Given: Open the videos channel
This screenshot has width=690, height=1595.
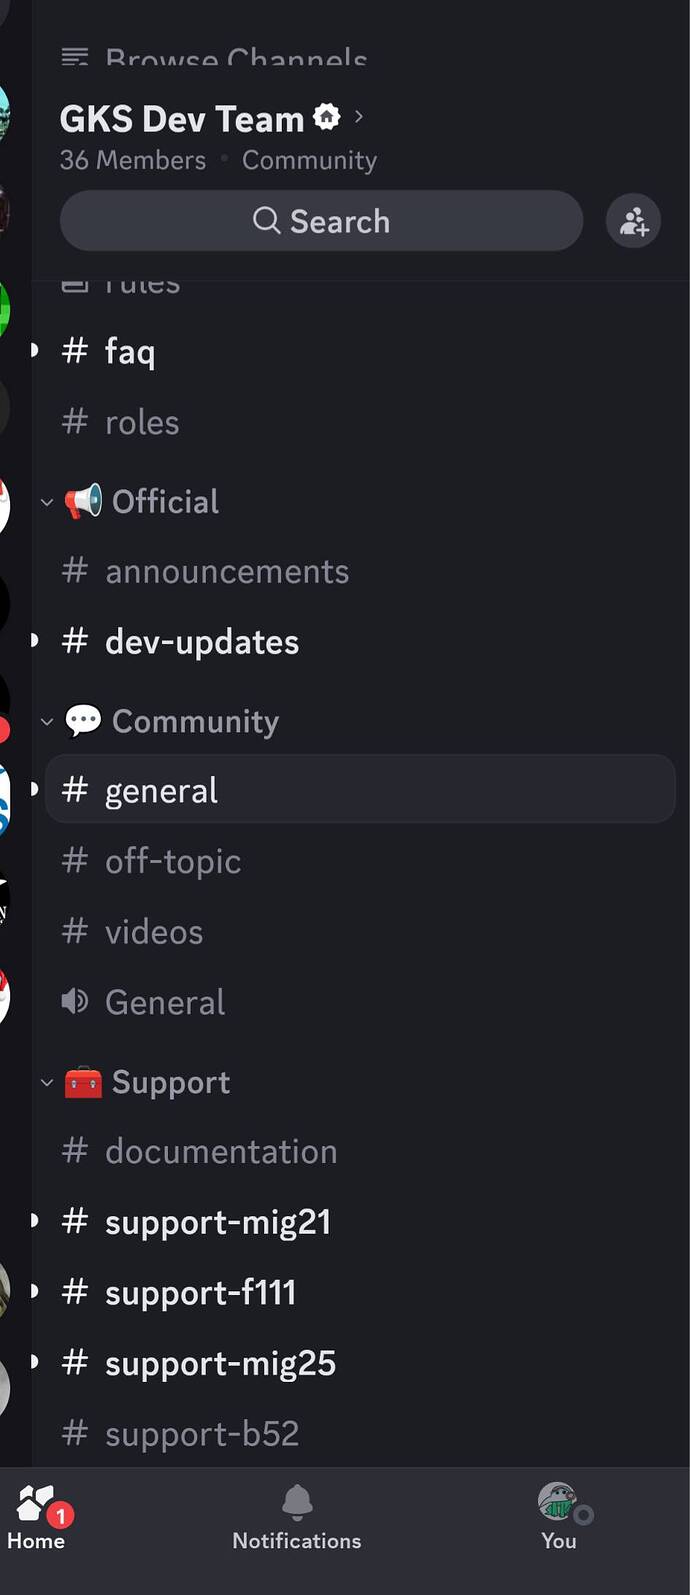Looking at the screenshot, I should (x=154, y=932).
